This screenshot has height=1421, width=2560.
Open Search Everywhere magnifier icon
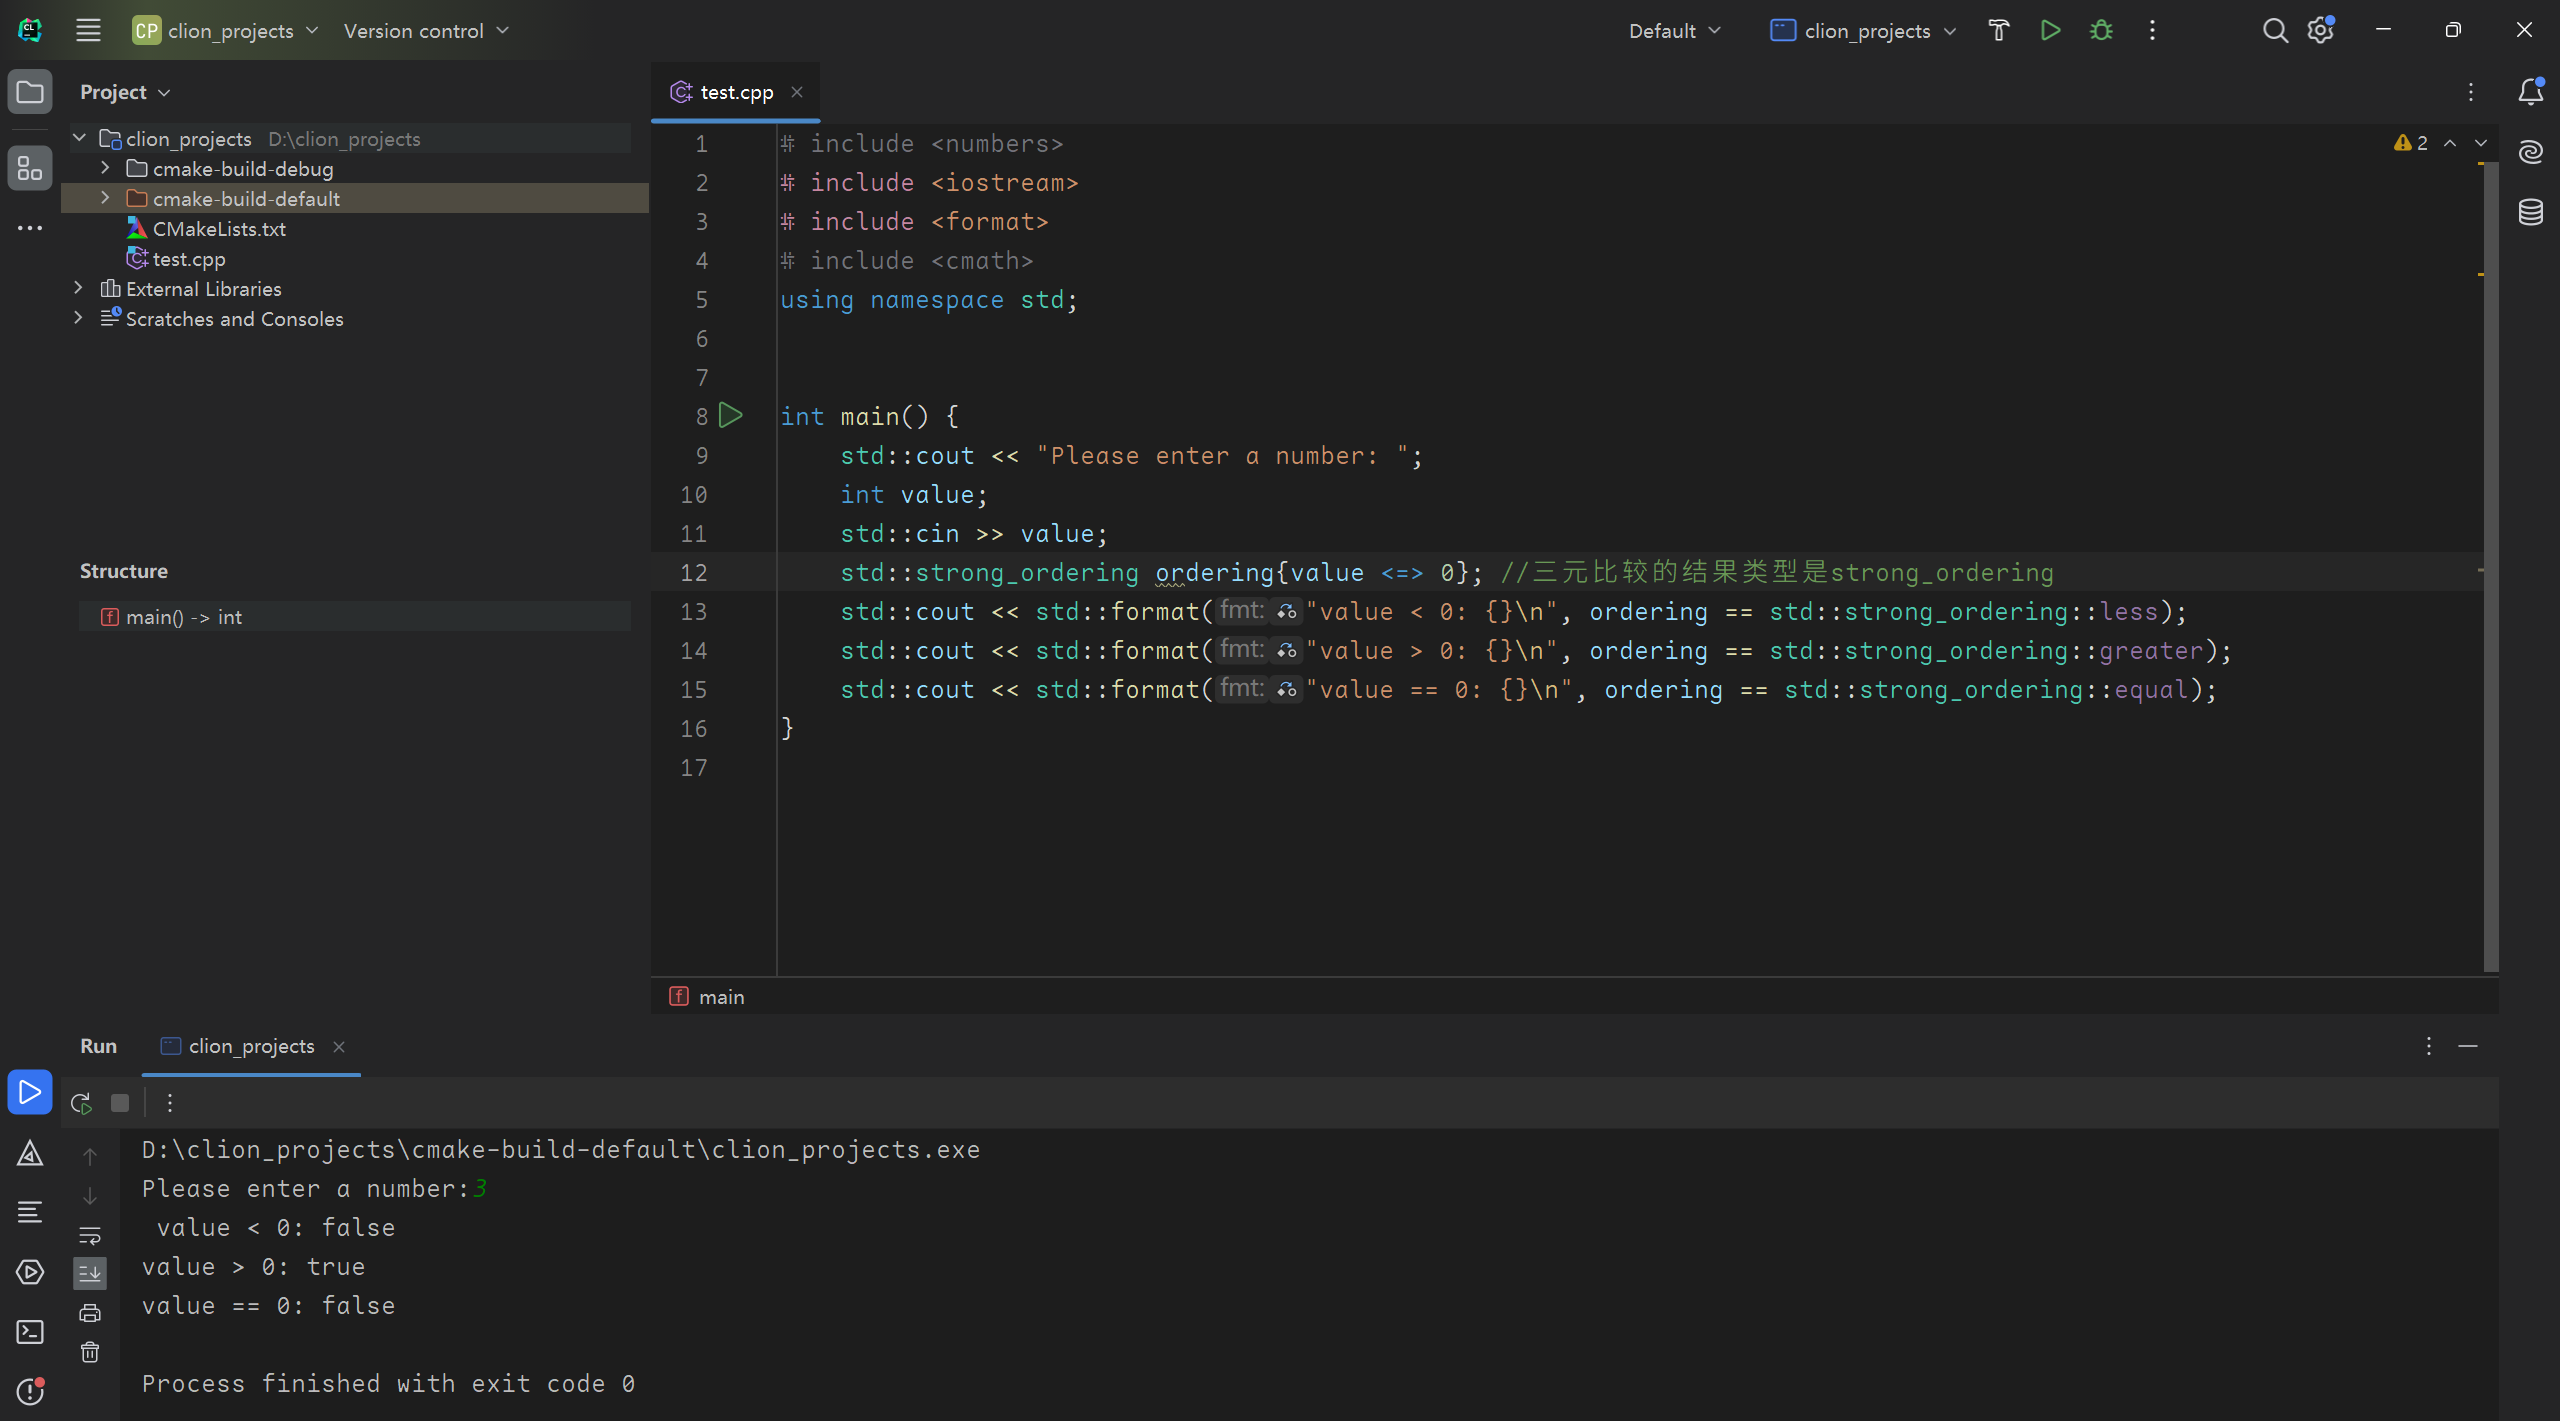point(2274,31)
